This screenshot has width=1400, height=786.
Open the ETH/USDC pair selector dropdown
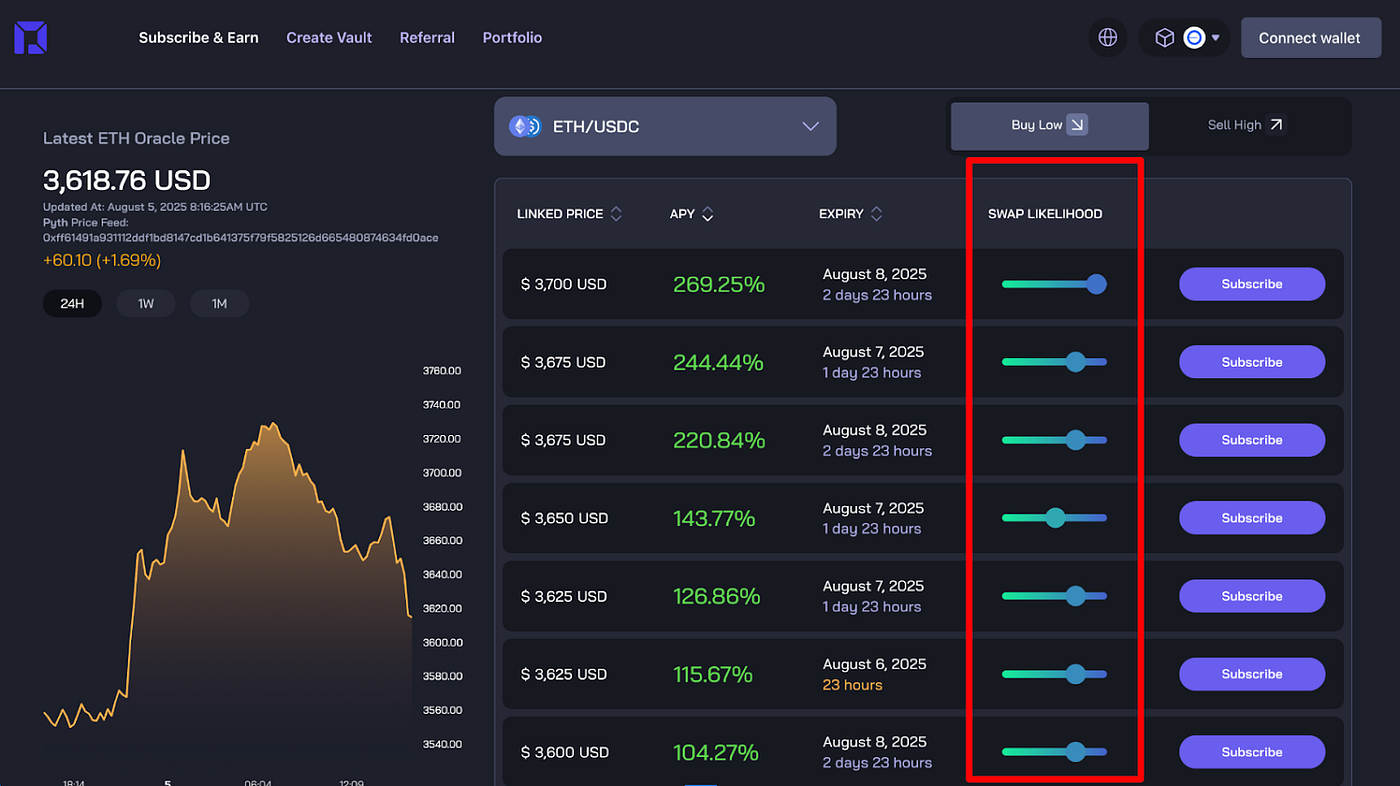[x=810, y=126]
